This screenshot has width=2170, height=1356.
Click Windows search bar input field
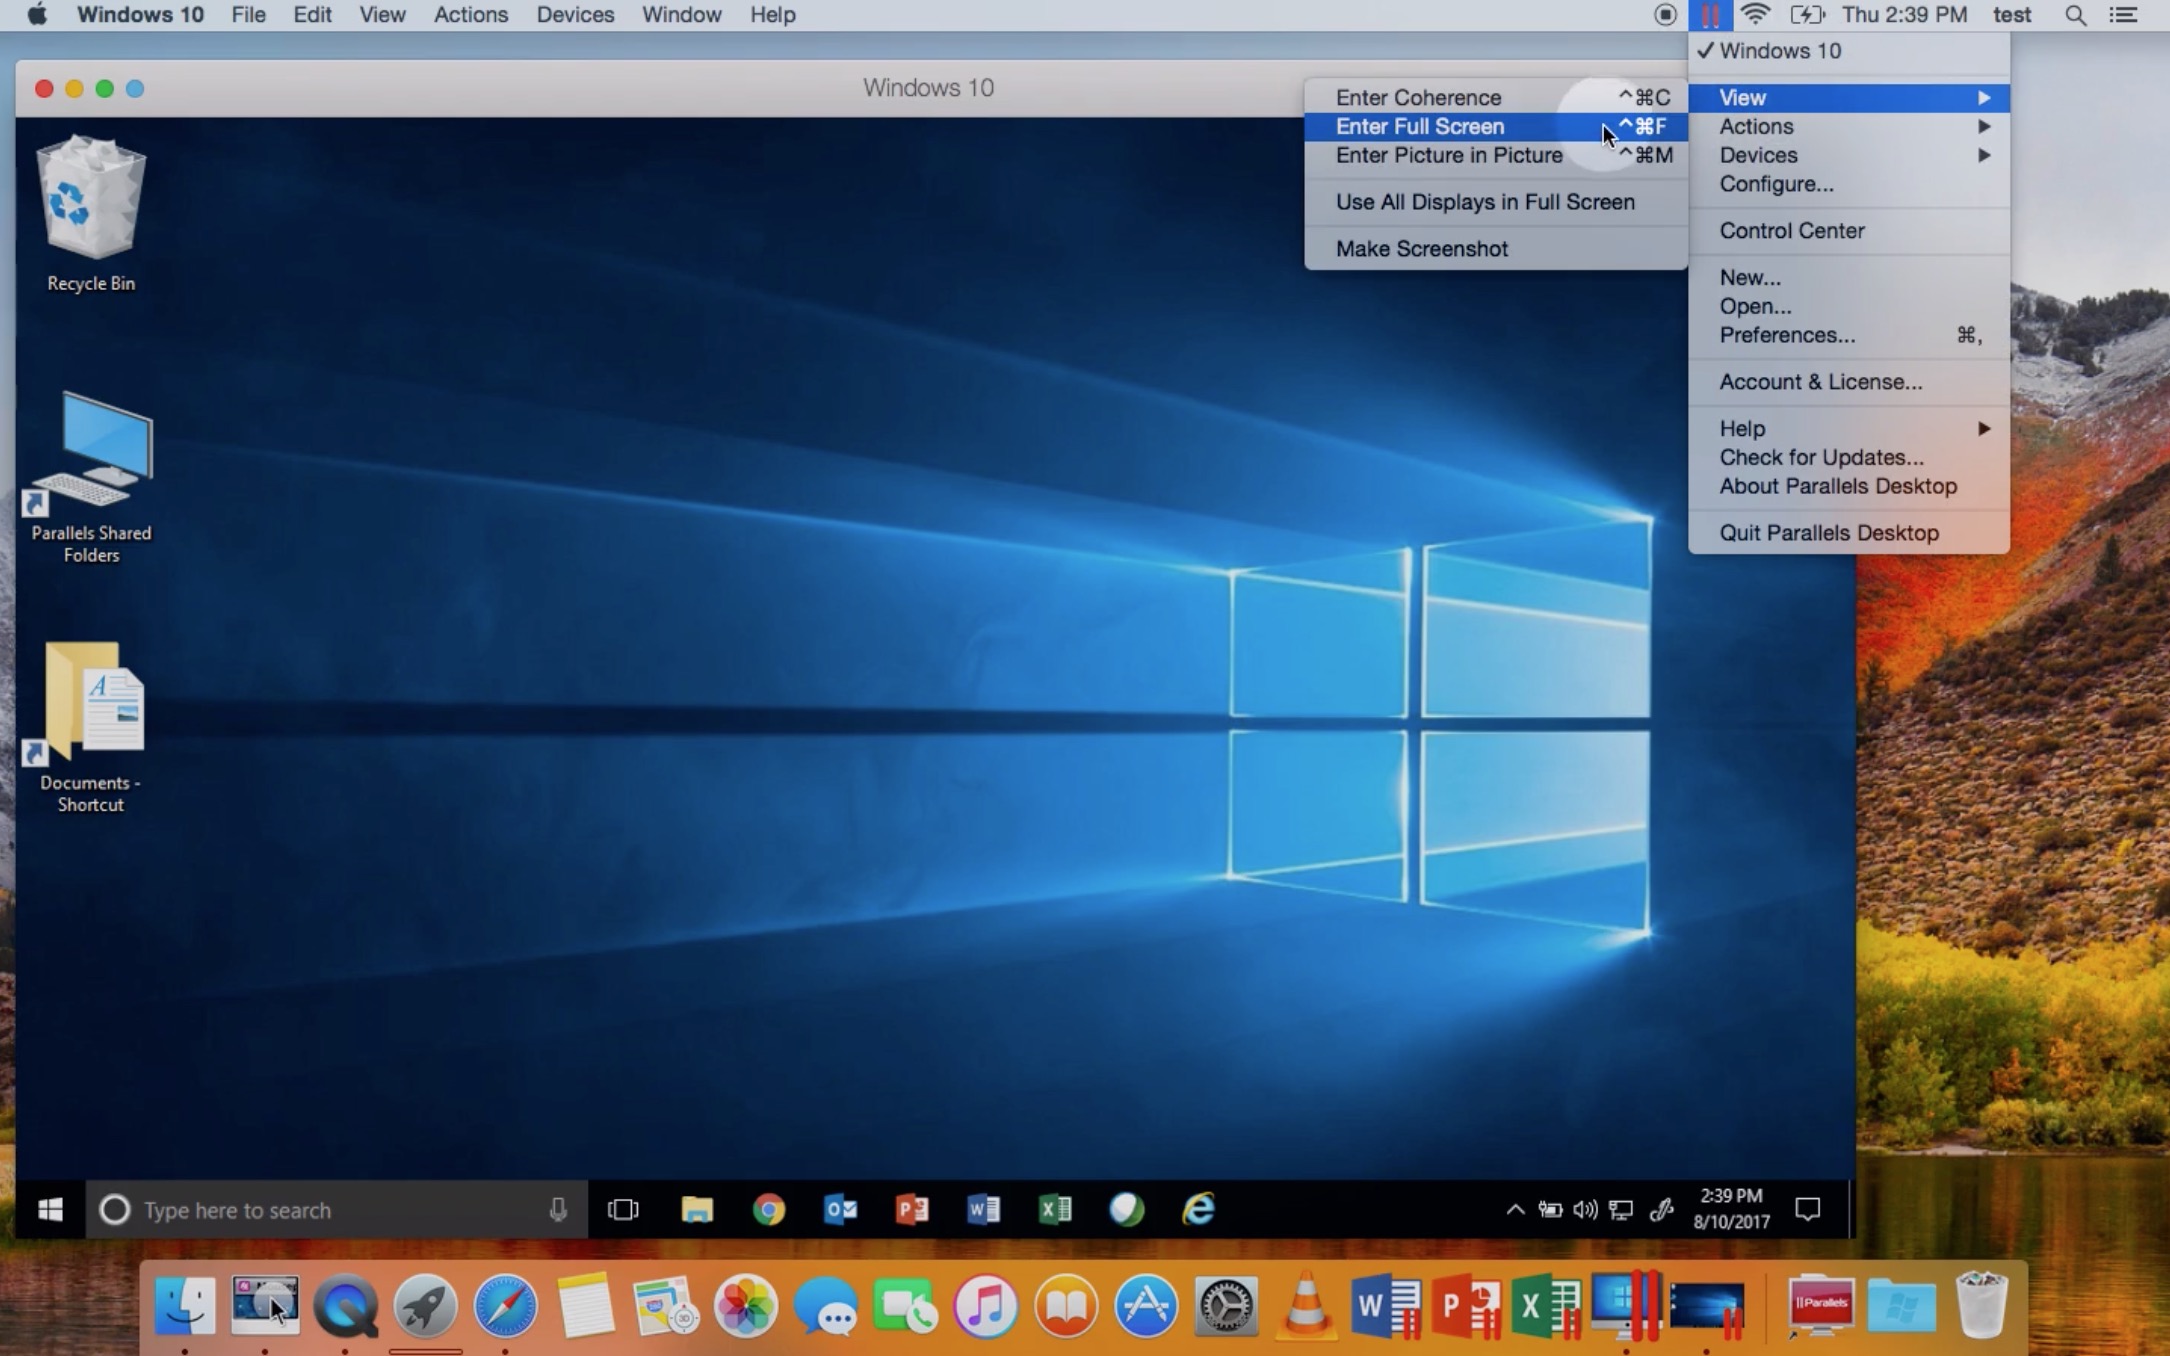(x=330, y=1209)
